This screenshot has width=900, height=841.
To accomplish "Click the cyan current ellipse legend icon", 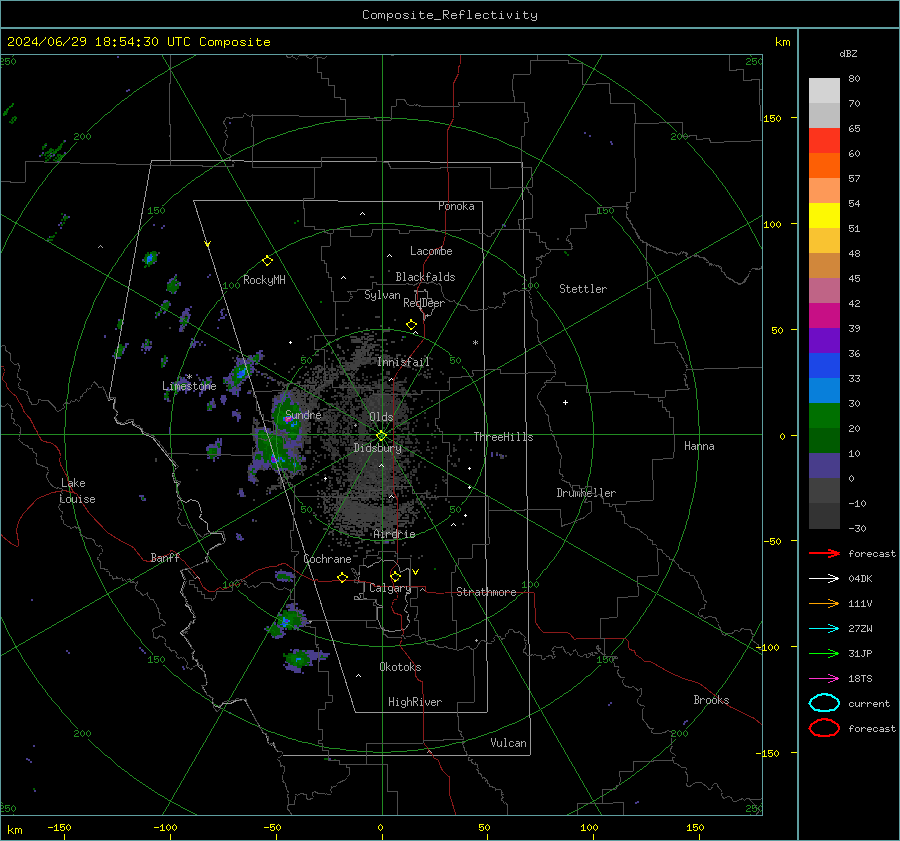I will (824, 703).
